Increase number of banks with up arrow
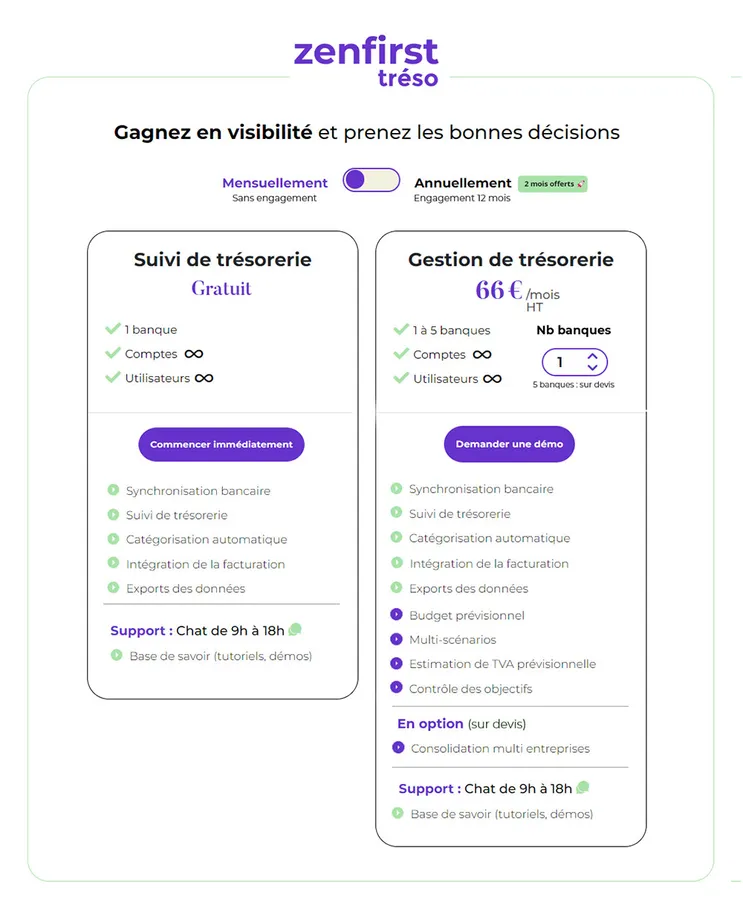743x900 pixels. click(592, 356)
